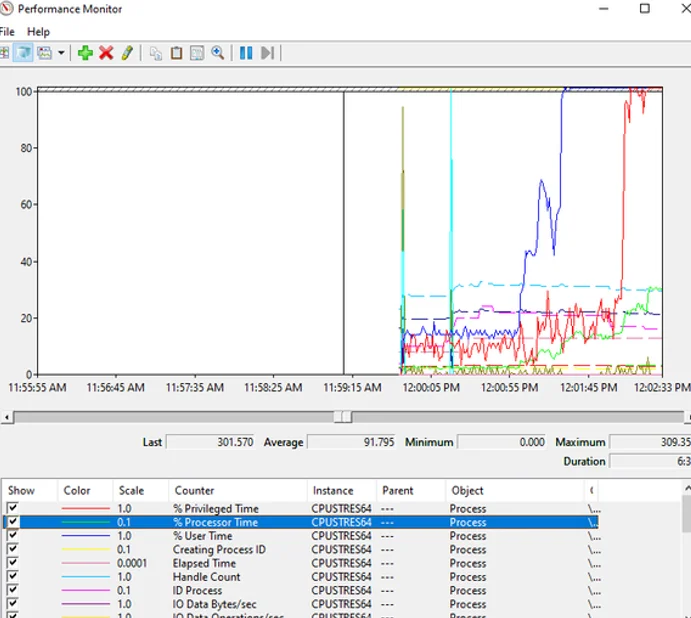The image size is (691, 618).
Task: Click the graph's horizontal time slider thumb
Action: [x=342, y=416]
